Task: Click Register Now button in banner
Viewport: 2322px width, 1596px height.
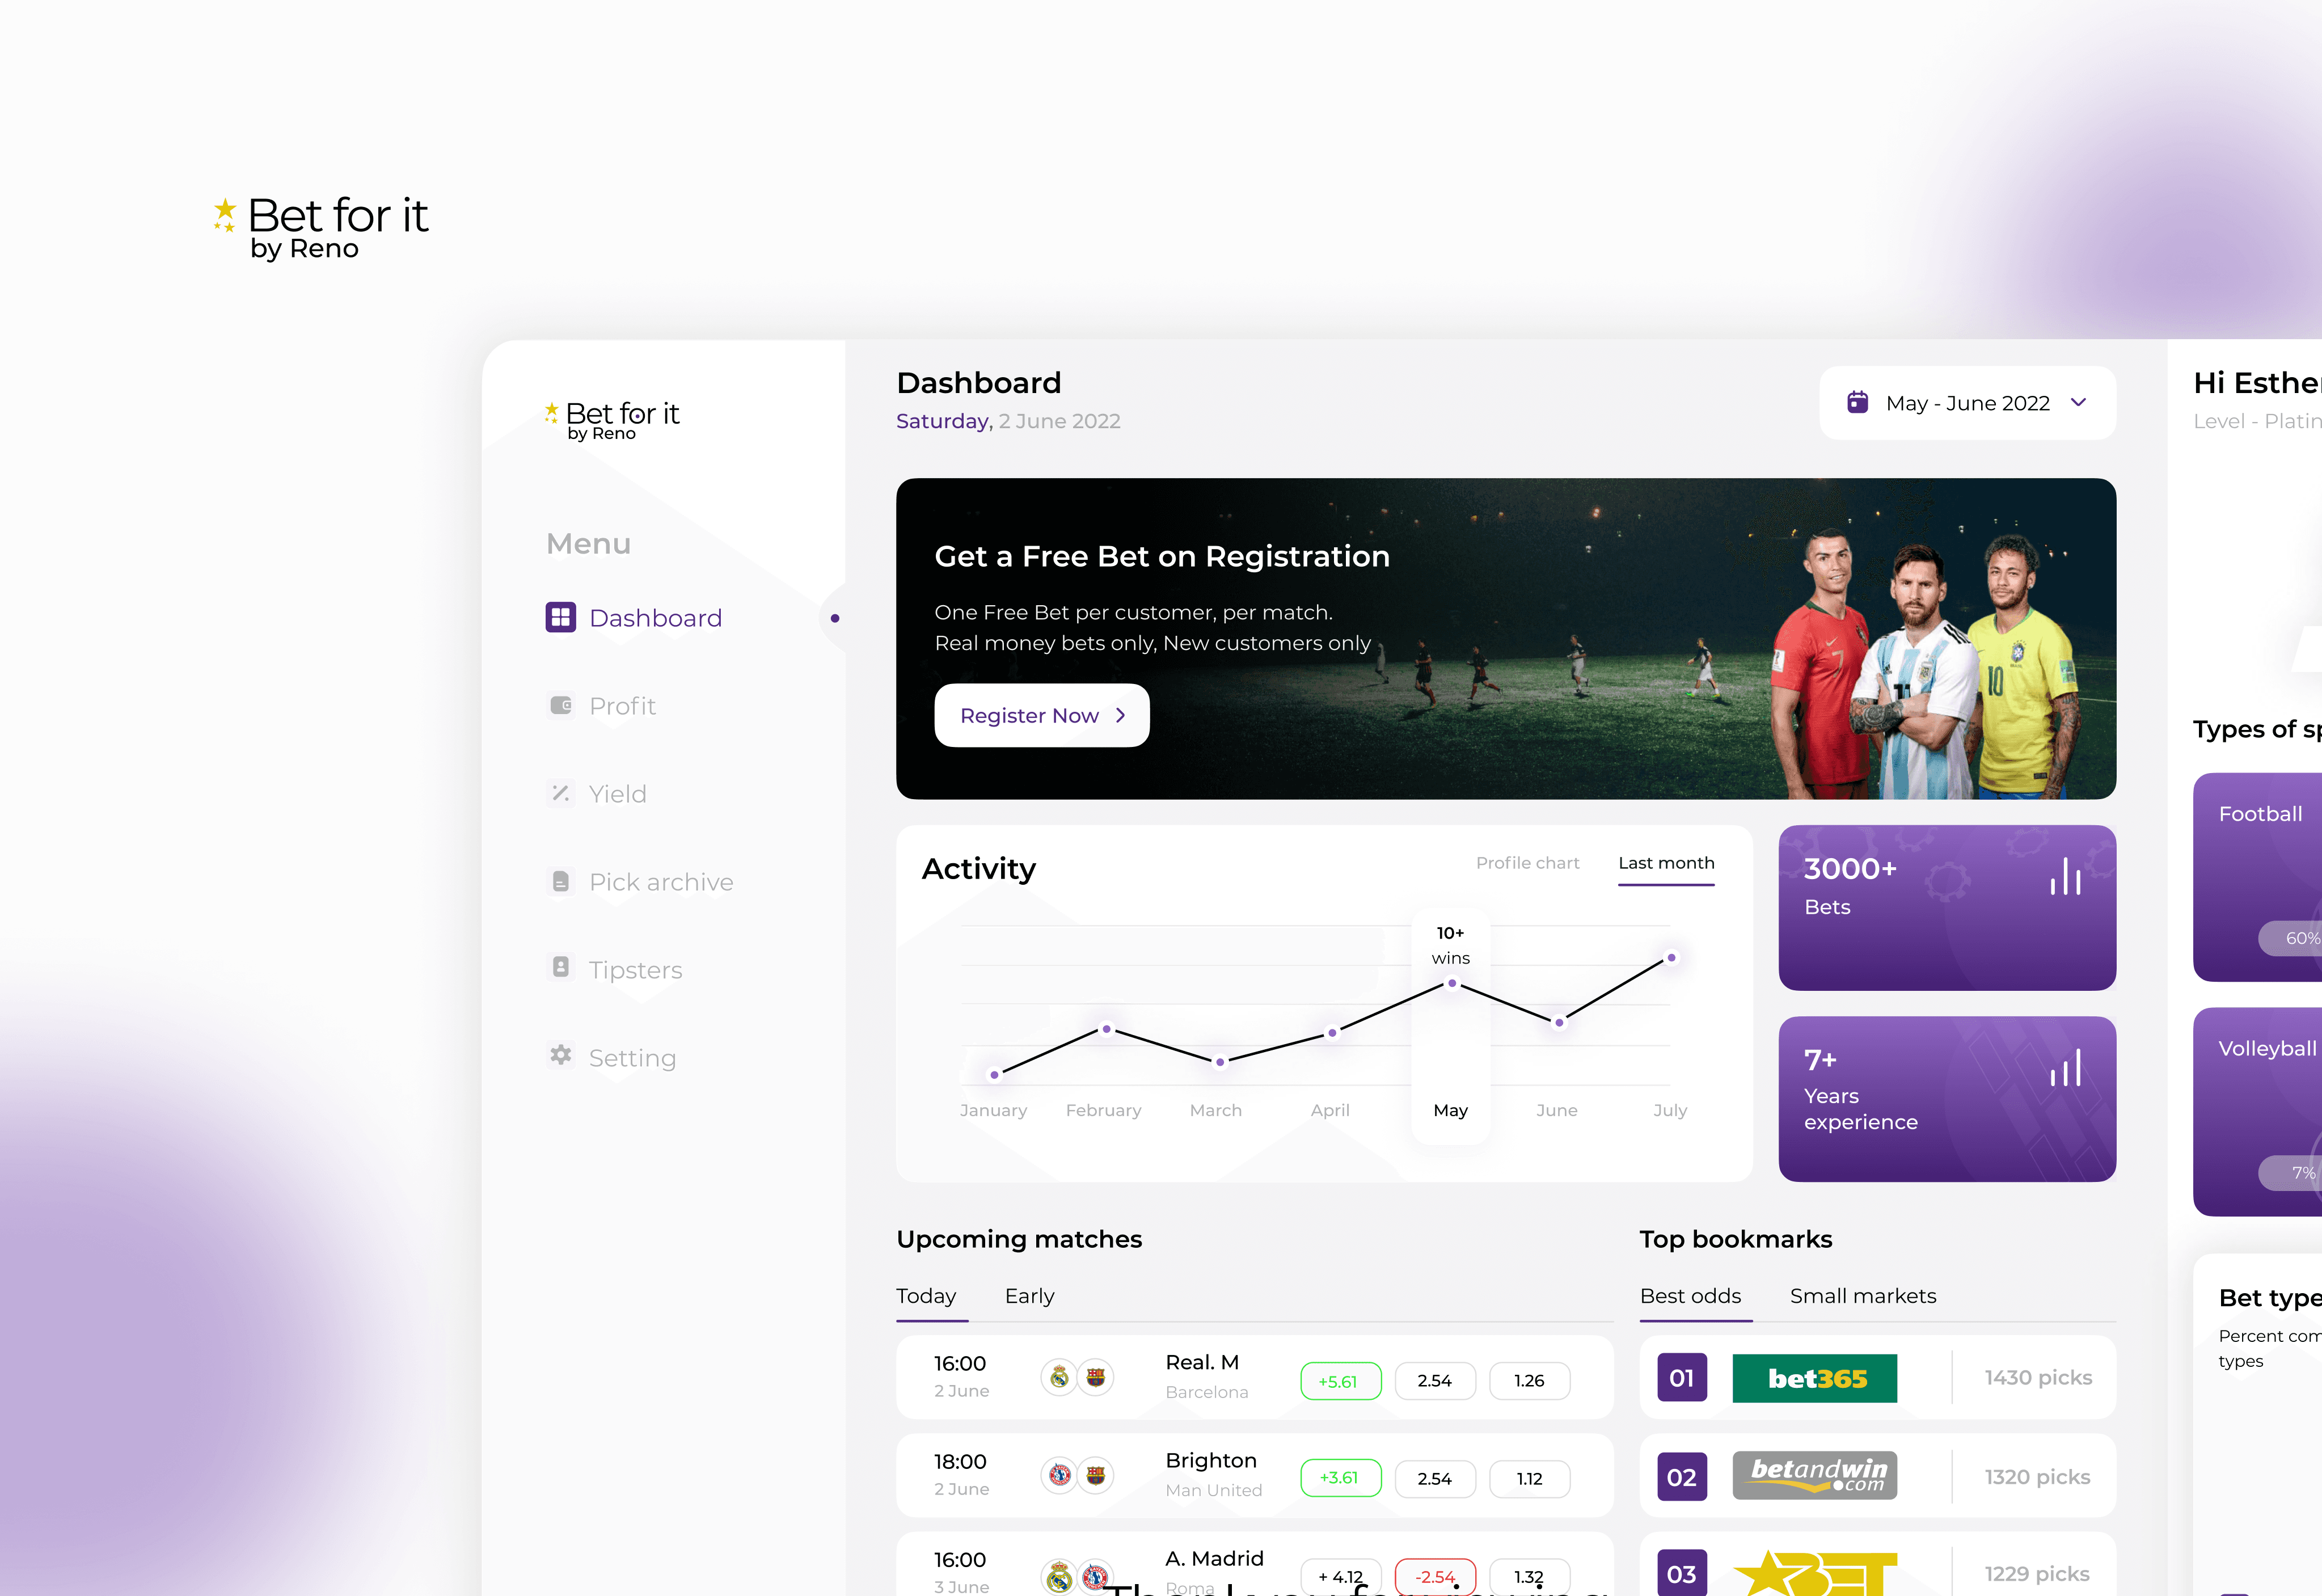Action: [1043, 714]
